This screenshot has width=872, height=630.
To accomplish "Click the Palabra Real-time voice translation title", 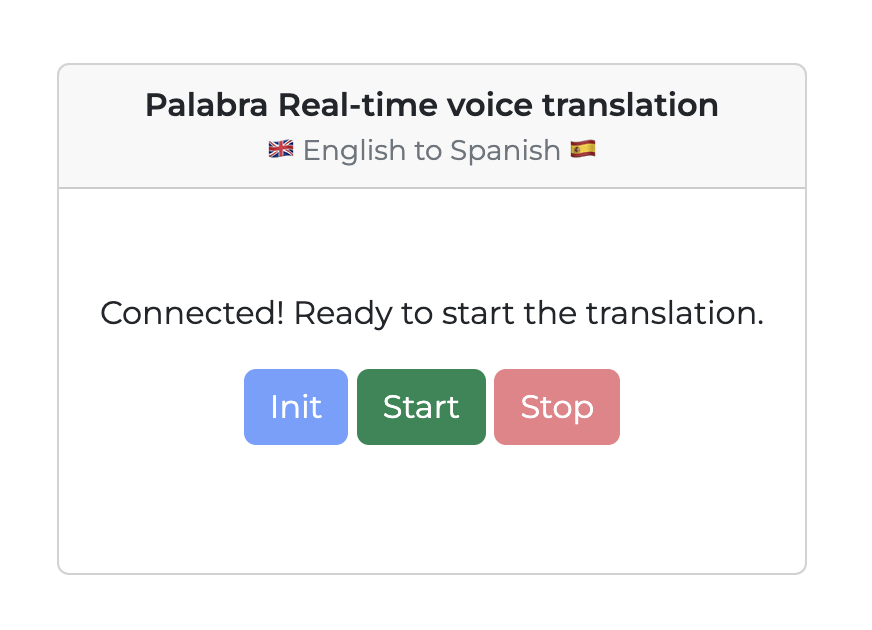I will 431,104.
